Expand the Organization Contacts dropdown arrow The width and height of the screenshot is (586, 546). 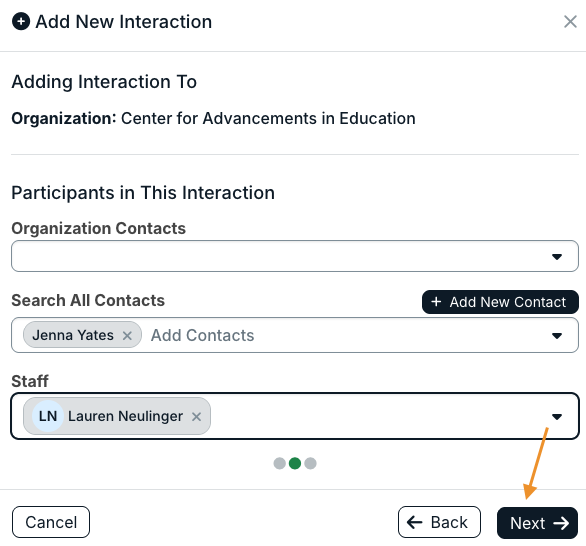click(557, 257)
